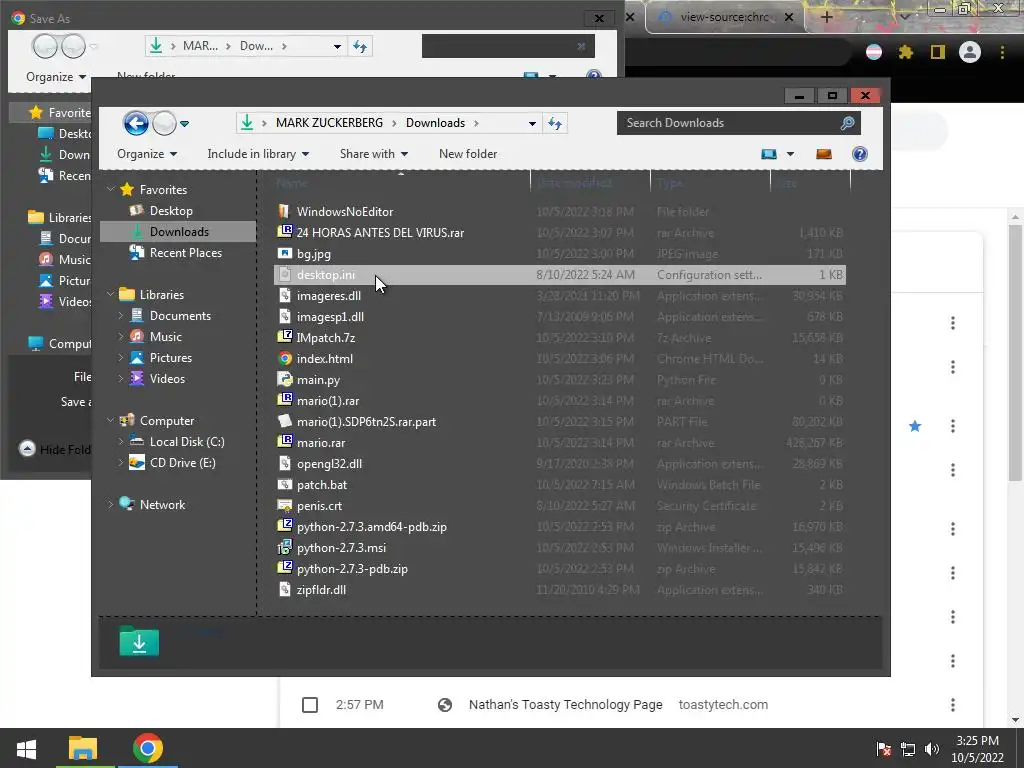Image resolution: width=1024 pixels, height=768 pixels.
Task: Select the imageres.dll file icon
Action: 284,296
